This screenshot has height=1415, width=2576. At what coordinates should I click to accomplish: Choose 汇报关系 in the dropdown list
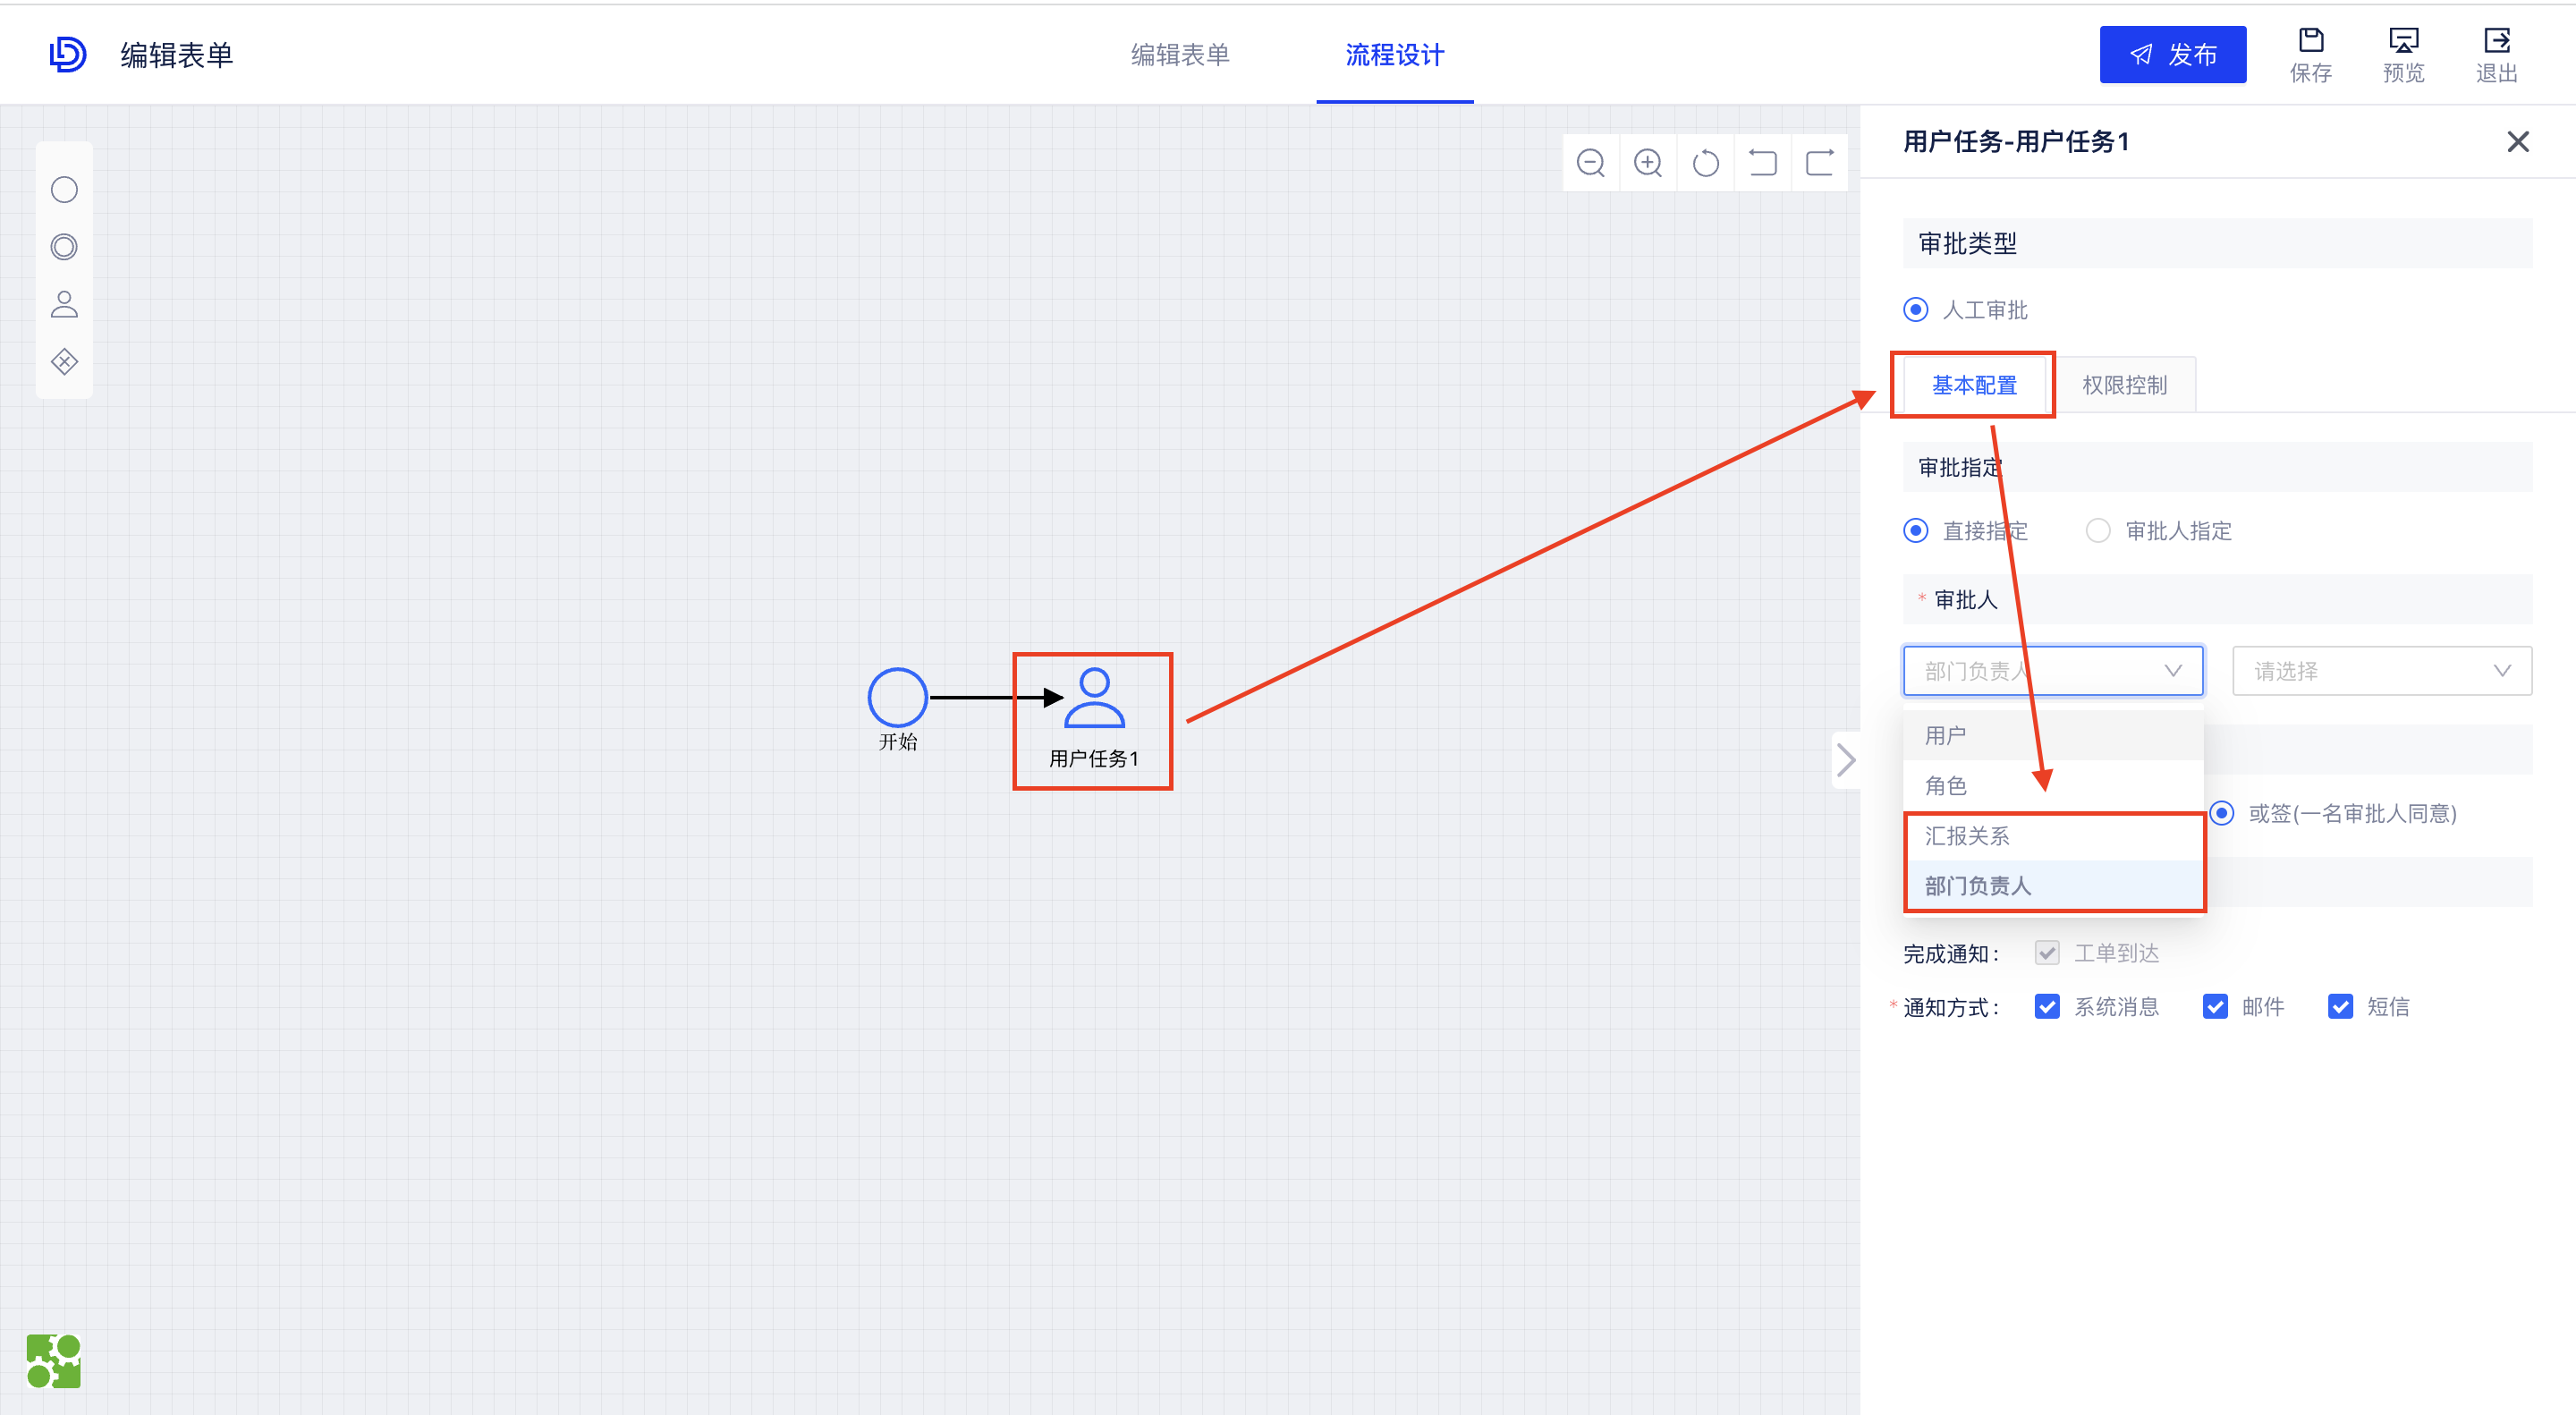[x=1967, y=836]
